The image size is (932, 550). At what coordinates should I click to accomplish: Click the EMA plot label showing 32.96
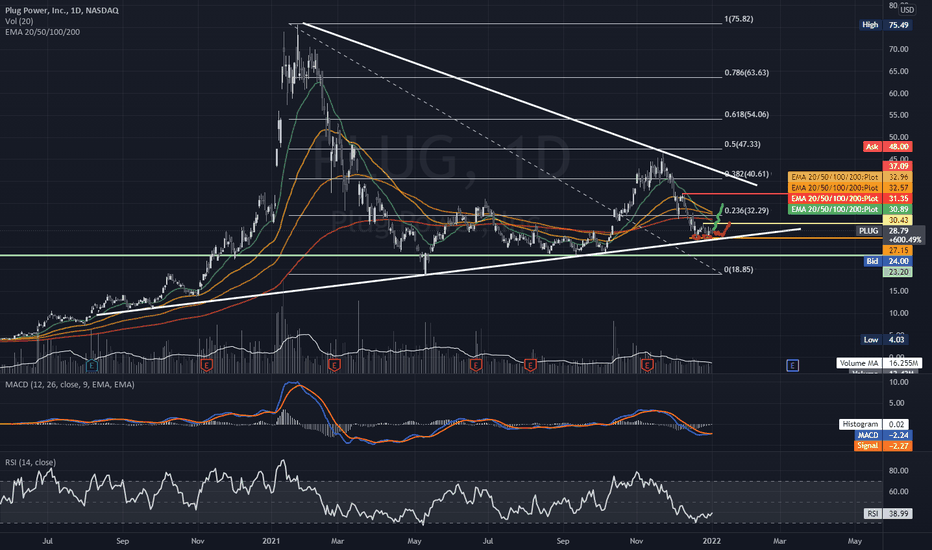(851, 177)
